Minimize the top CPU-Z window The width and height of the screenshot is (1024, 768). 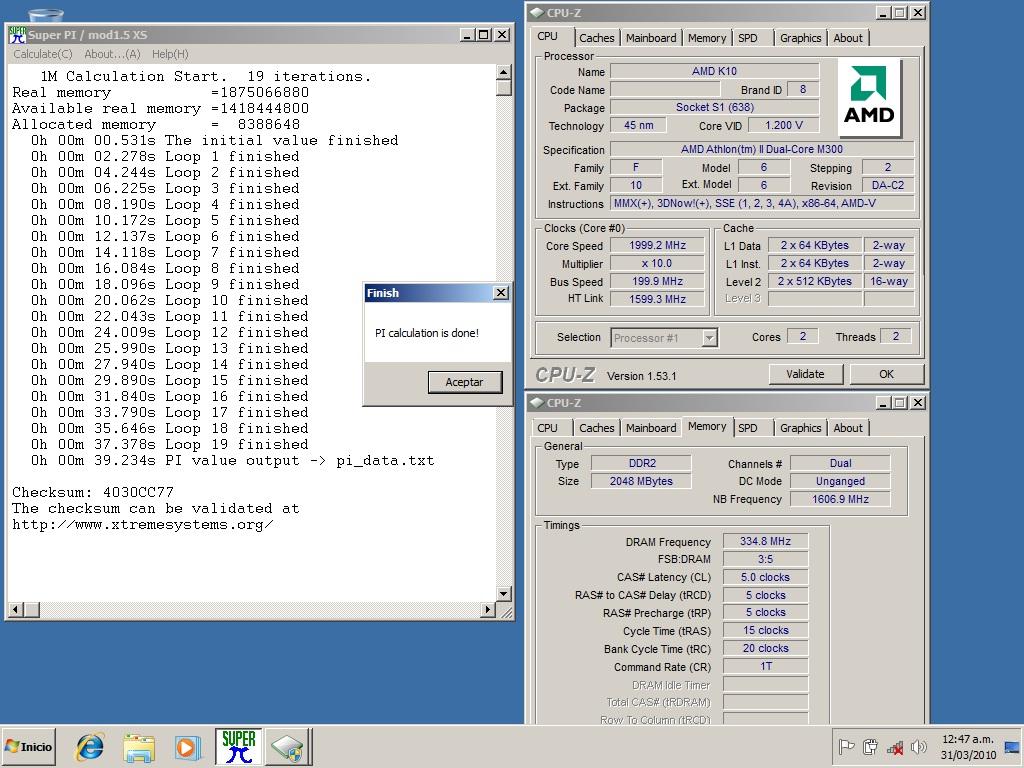coord(883,12)
